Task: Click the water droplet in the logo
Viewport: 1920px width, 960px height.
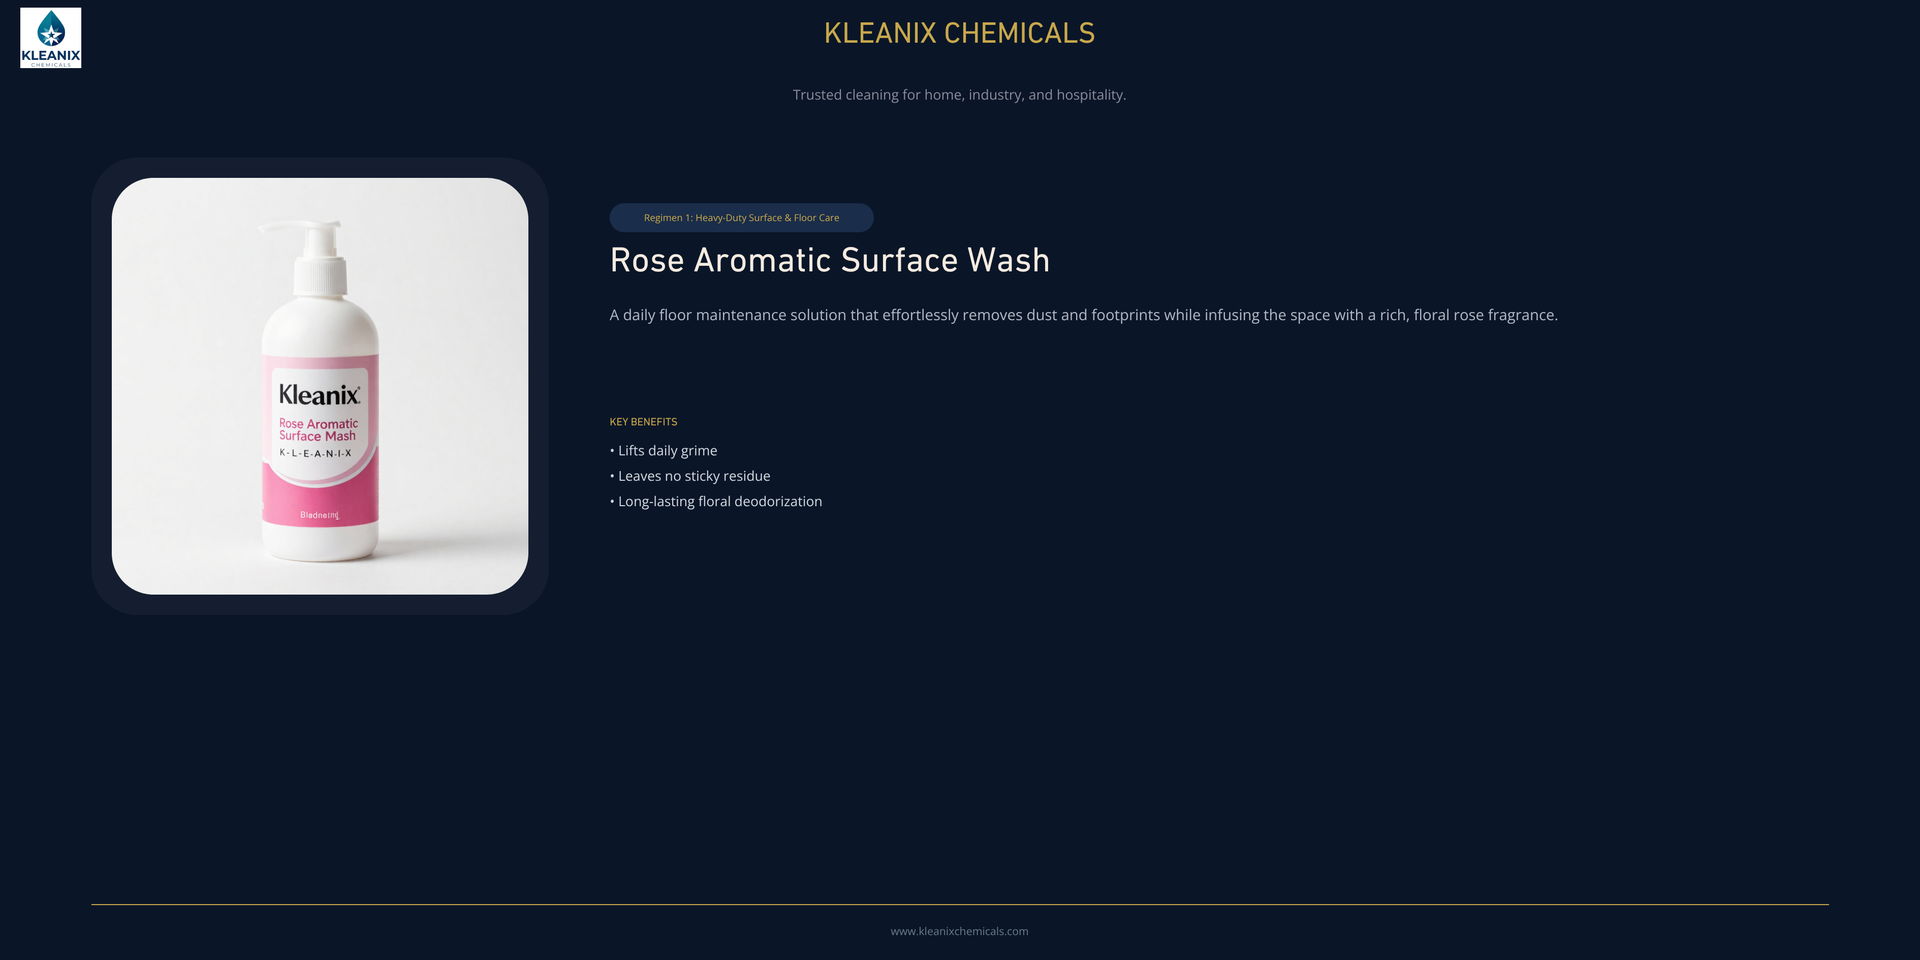Action: click(x=51, y=29)
